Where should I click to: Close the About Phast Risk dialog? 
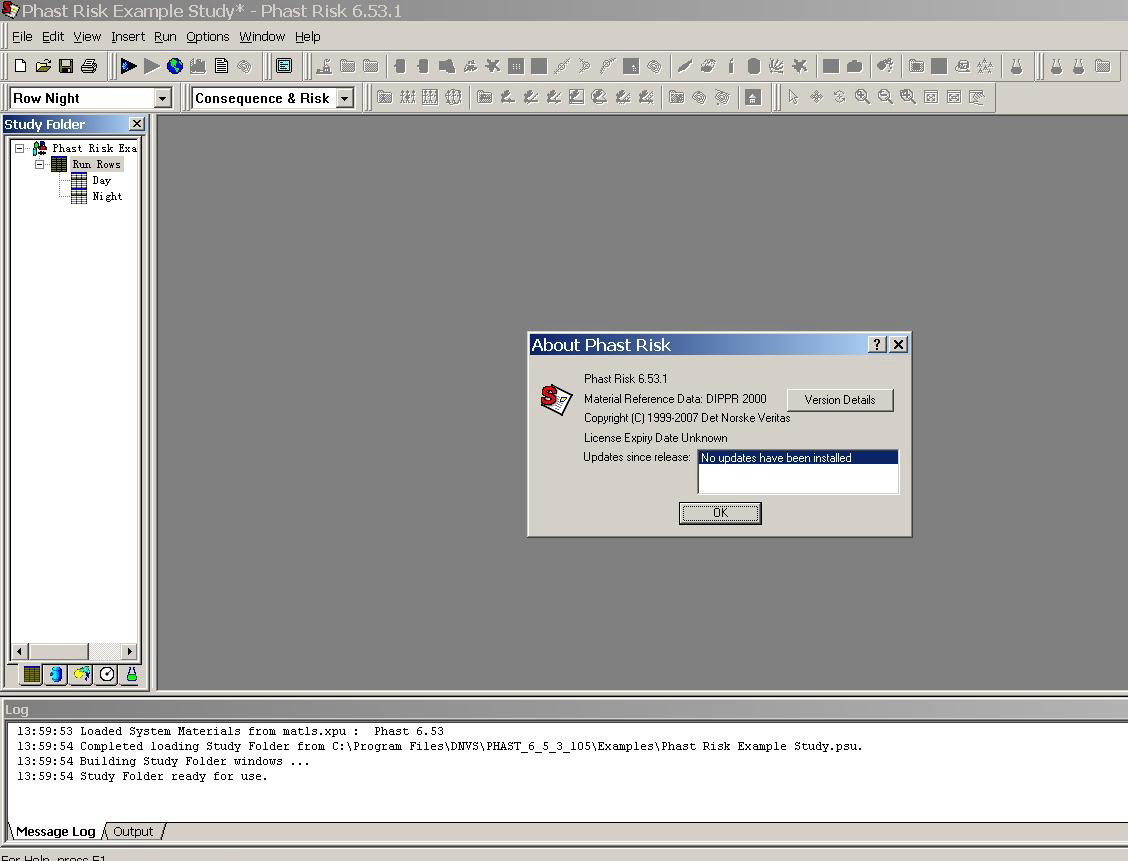pos(899,345)
